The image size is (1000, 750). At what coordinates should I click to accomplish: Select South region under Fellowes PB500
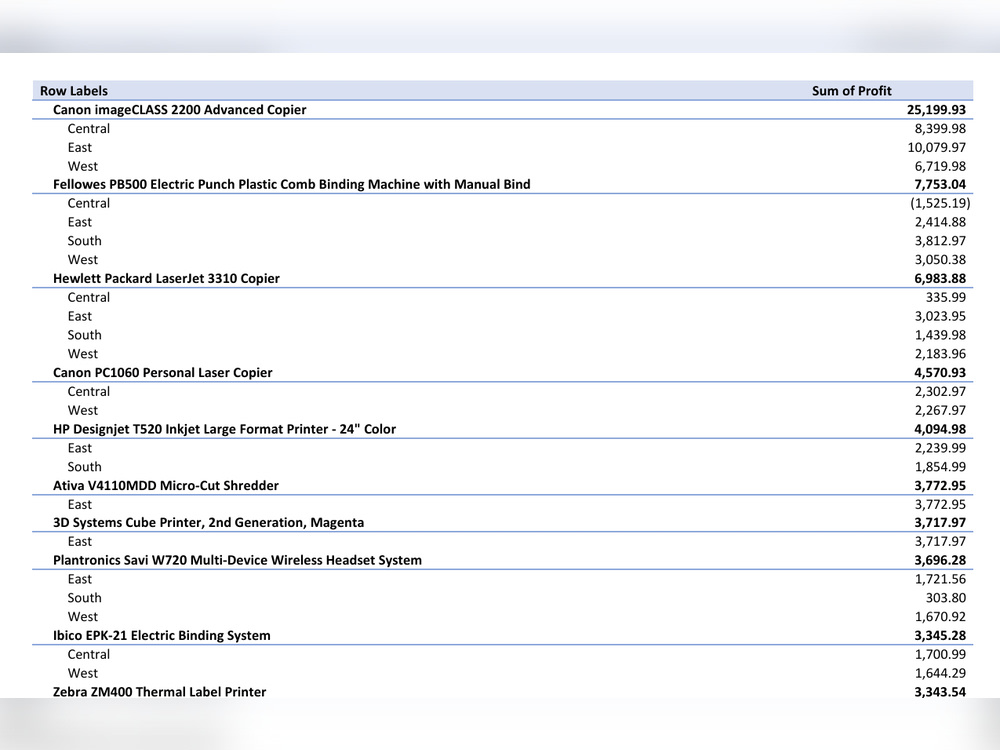(85, 241)
